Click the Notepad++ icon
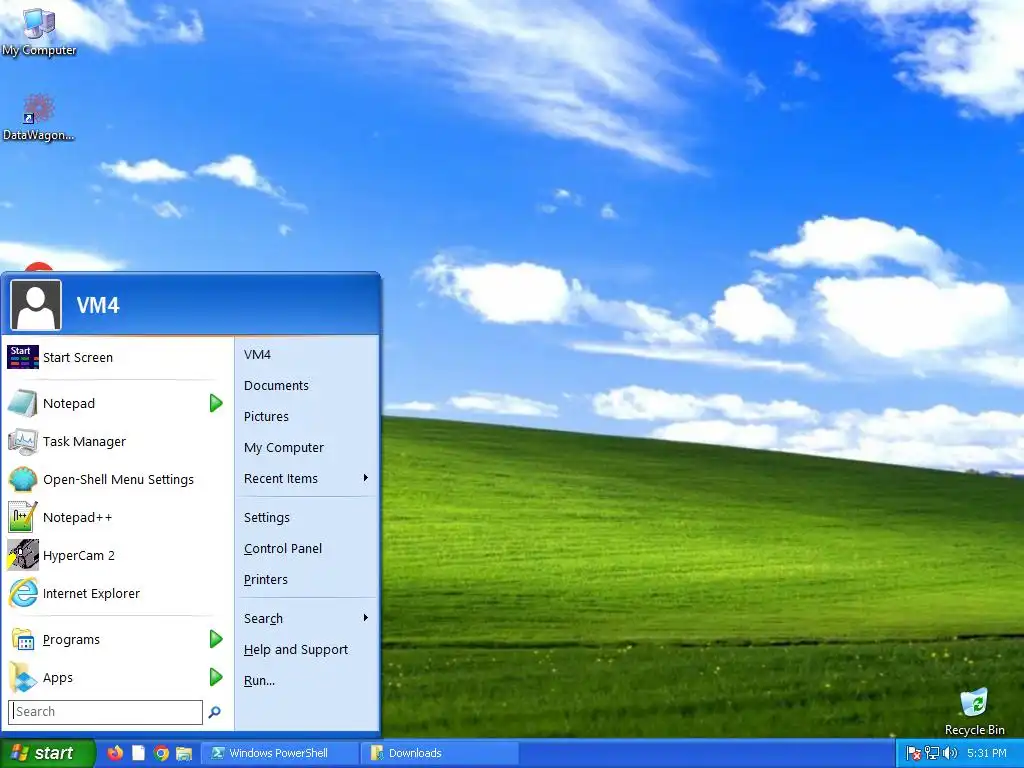This screenshot has width=1024, height=768. 23,517
